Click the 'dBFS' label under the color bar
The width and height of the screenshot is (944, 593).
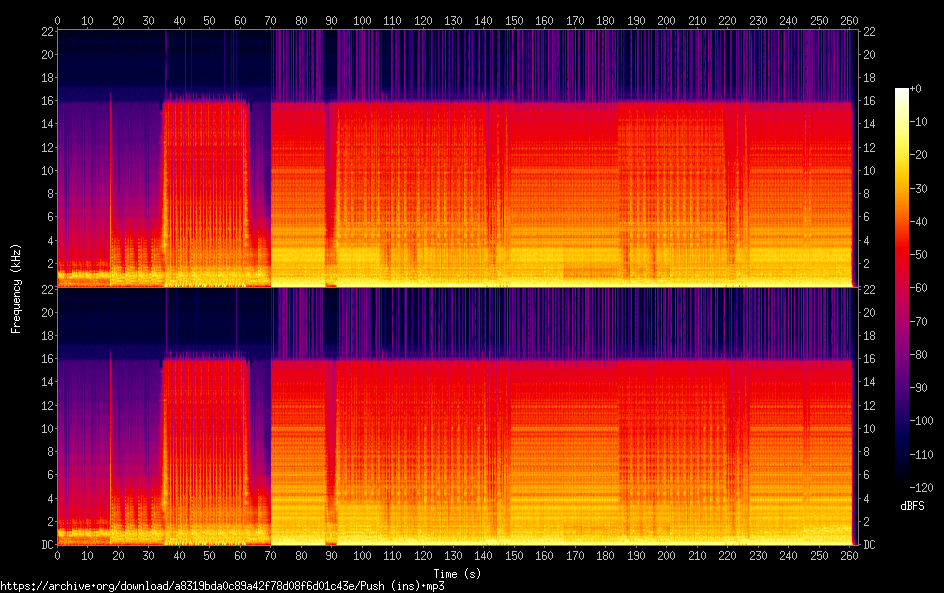click(911, 506)
